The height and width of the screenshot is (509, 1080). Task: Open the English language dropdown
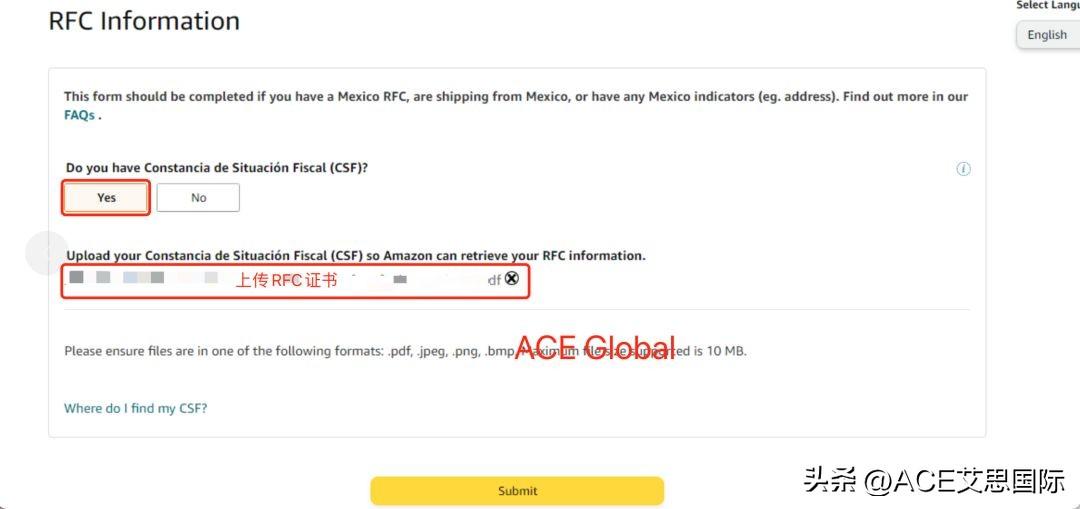[x=1048, y=34]
